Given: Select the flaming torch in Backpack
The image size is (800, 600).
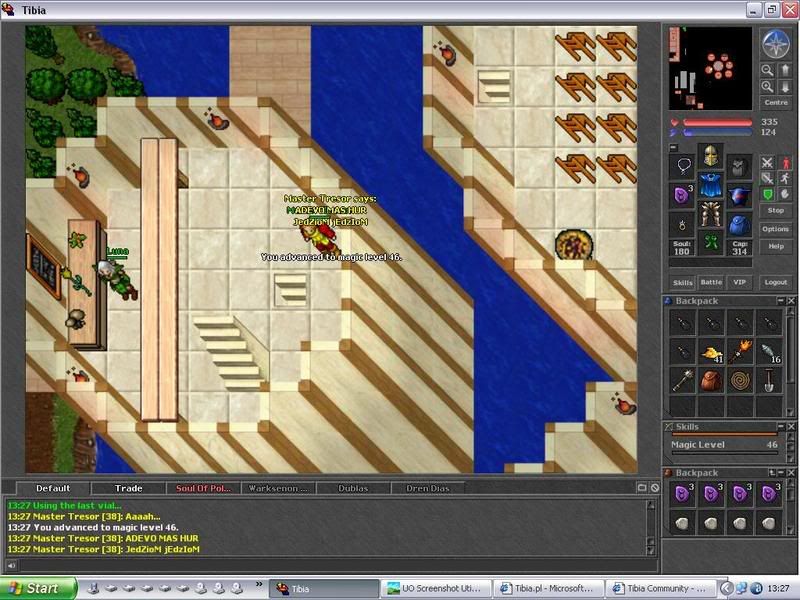Looking at the screenshot, I should click(740, 353).
